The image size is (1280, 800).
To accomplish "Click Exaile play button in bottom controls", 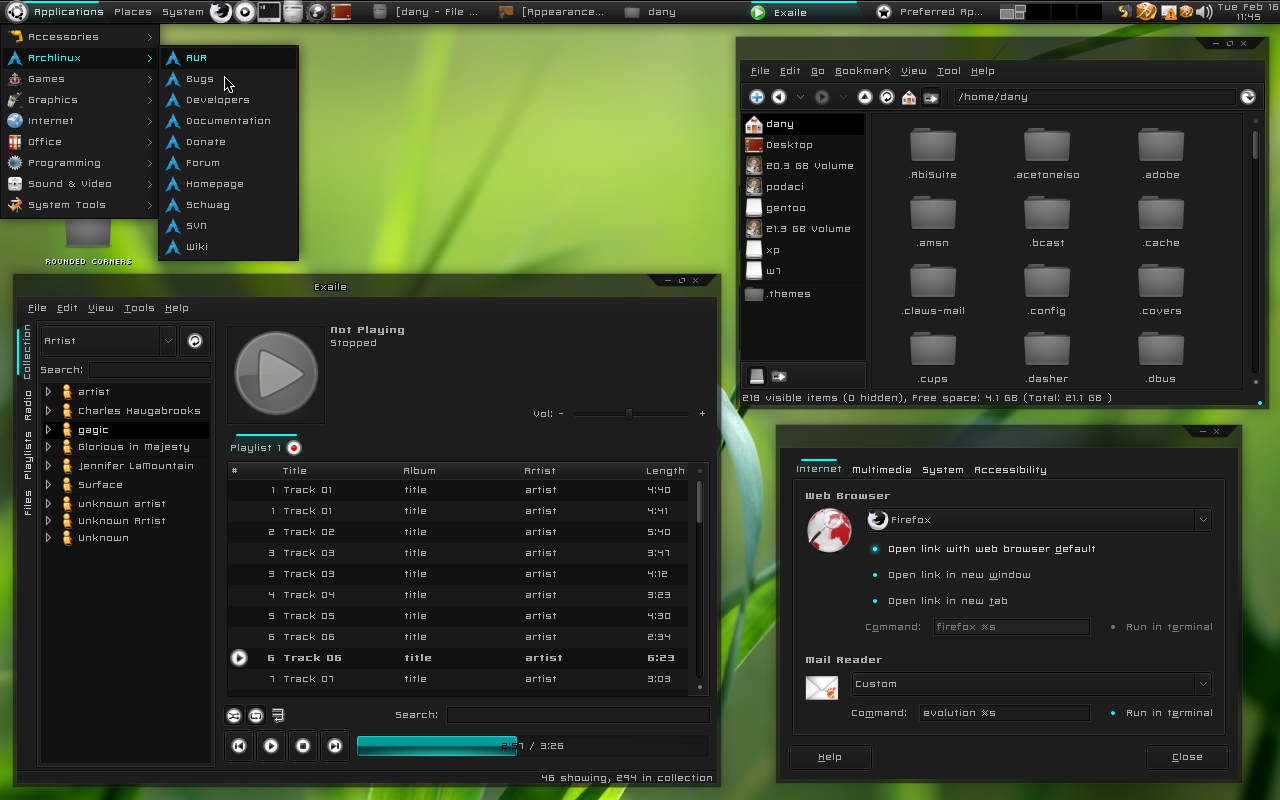I will (x=271, y=746).
